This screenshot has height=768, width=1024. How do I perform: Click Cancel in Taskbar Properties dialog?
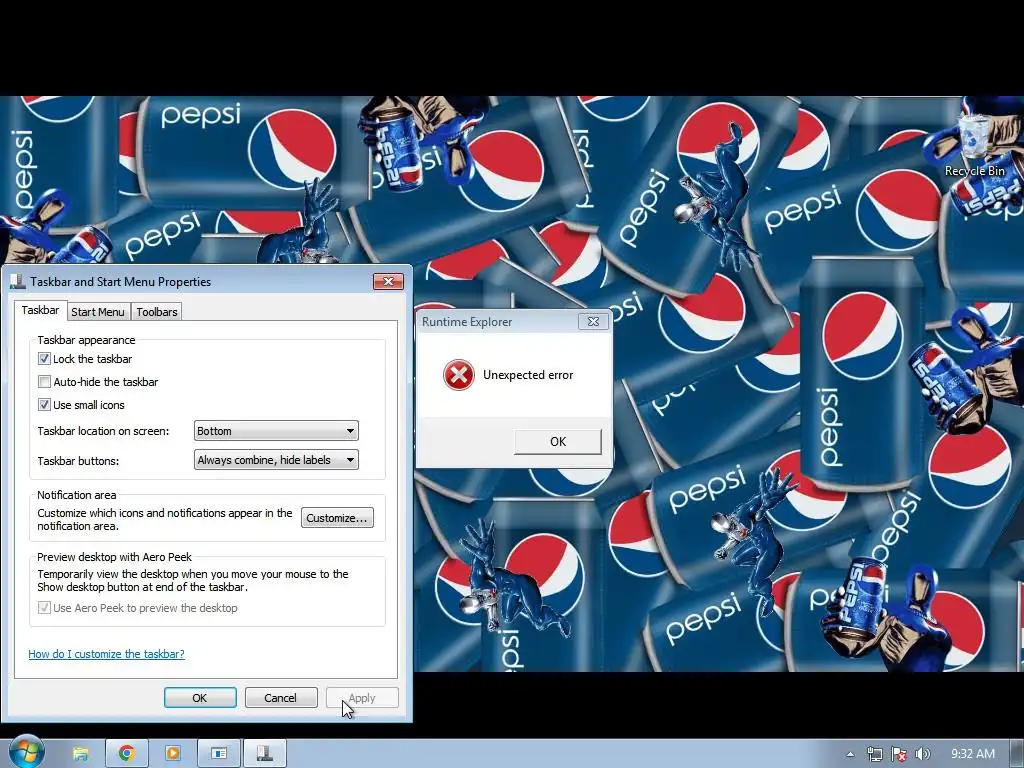tap(281, 697)
